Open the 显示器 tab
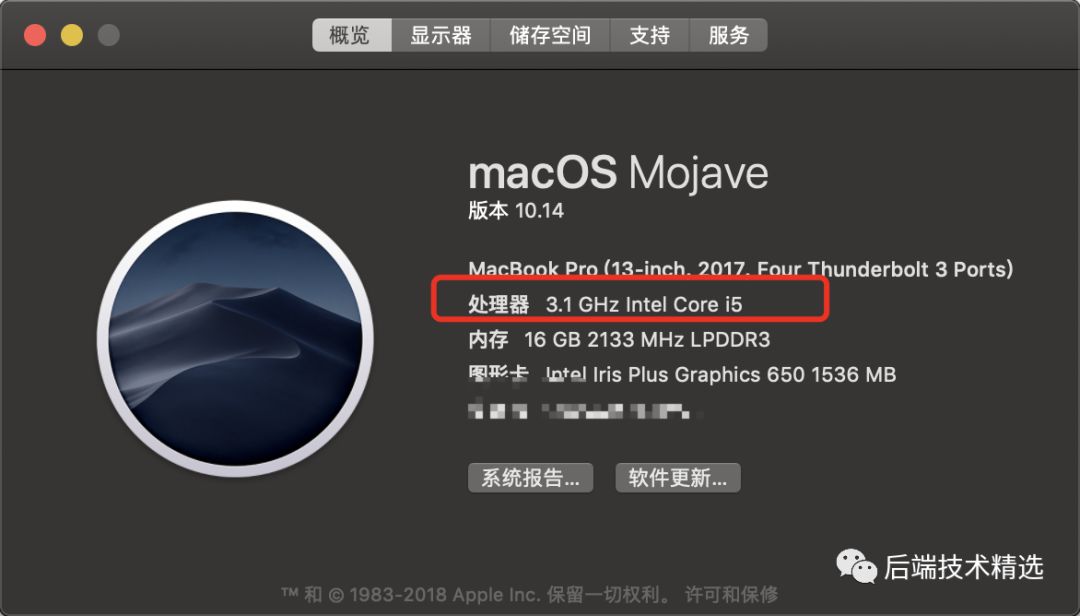Viewport: 1080px width, 616px height. 441,35
